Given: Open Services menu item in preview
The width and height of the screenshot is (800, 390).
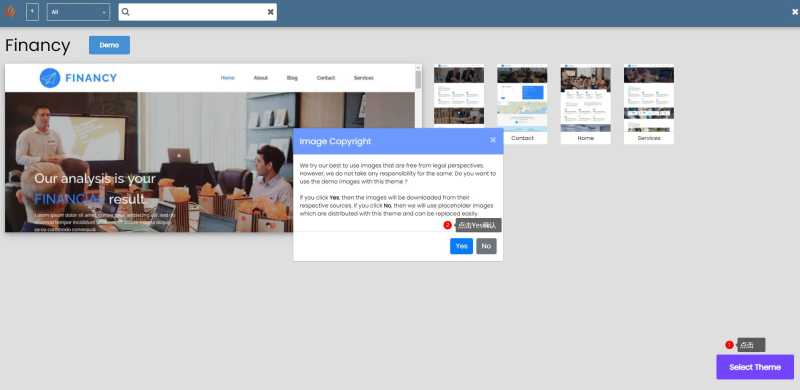Looking at the screenshot, I should pos(363,78).
